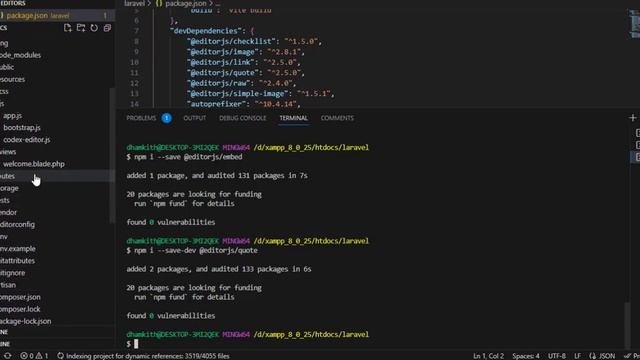Image resolution: width=640 pixels, height=360 pixels.
Task: Click the problems count badge
Action: point(167,118)
